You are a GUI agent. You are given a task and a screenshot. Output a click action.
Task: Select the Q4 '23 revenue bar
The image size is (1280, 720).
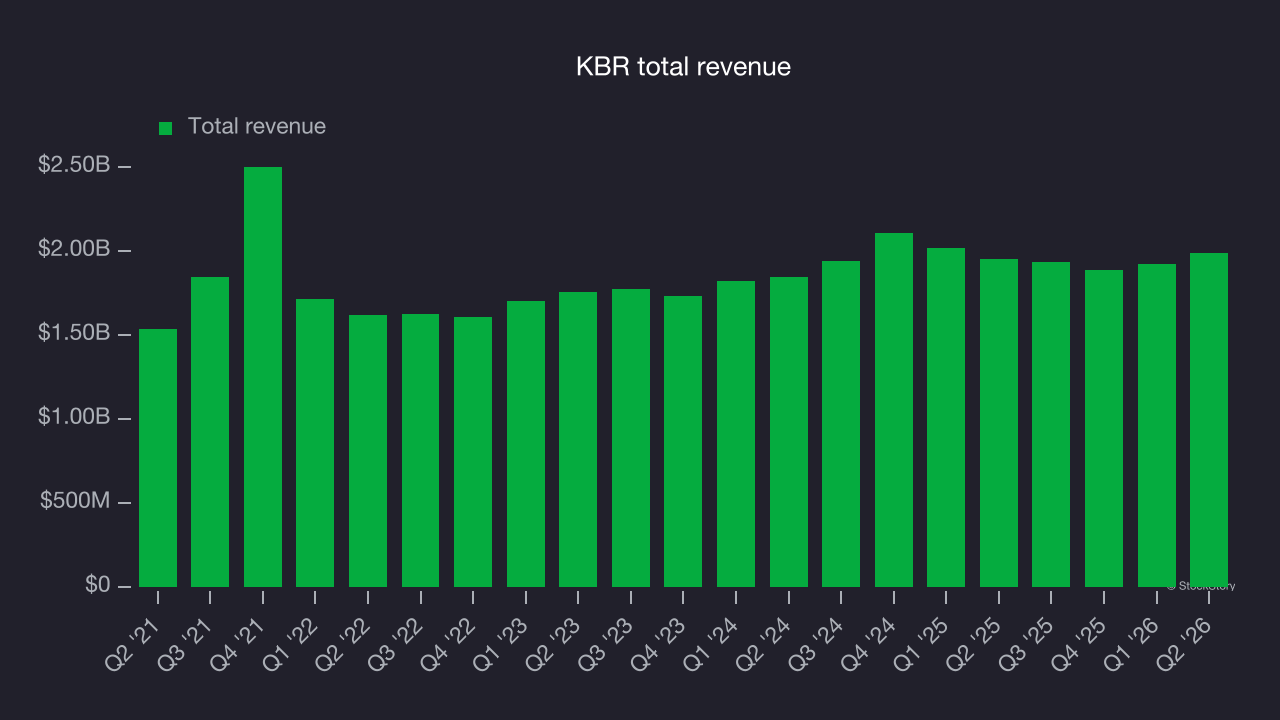683,441
